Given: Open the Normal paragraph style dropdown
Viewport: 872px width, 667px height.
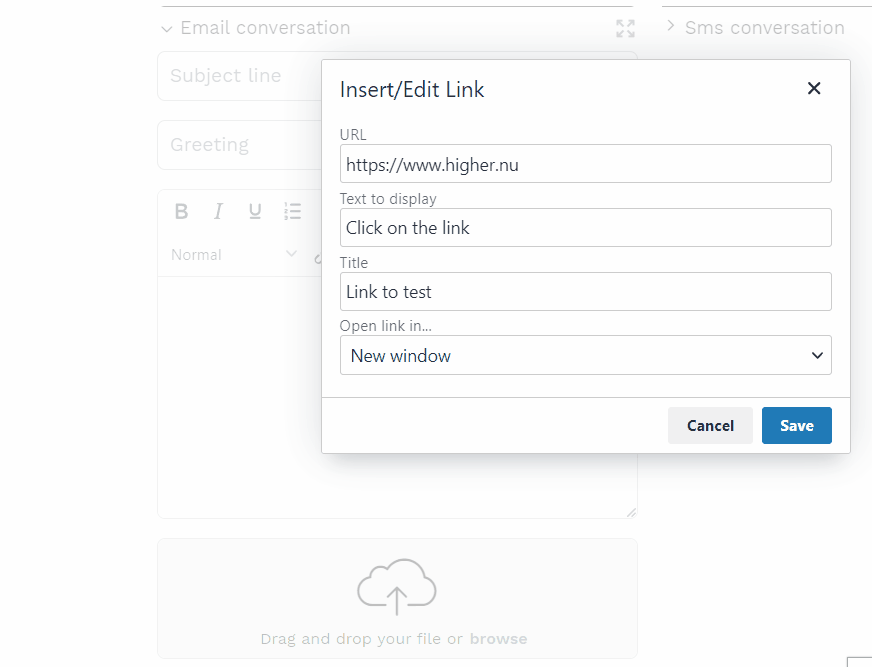Looking at the screenshot, I should (234, 255).
